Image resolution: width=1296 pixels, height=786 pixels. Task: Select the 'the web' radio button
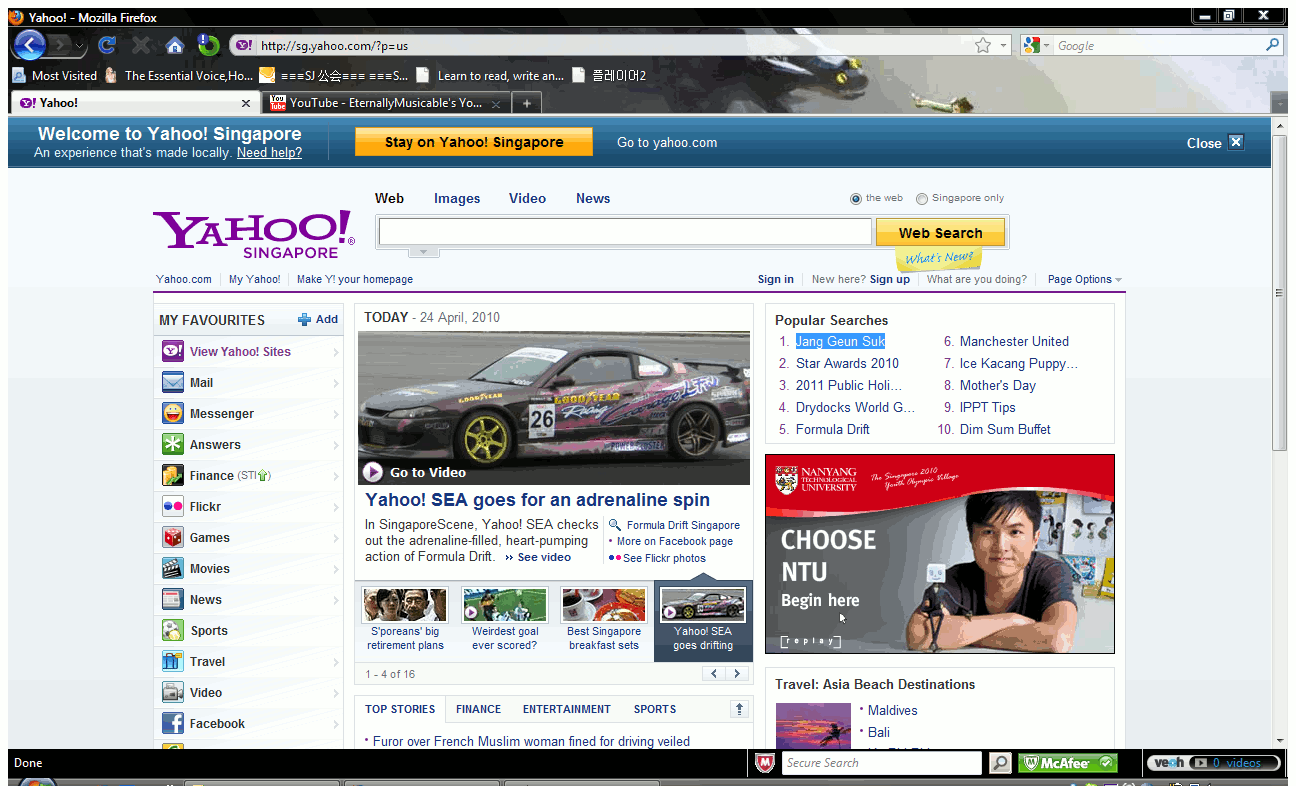[856, 199]
